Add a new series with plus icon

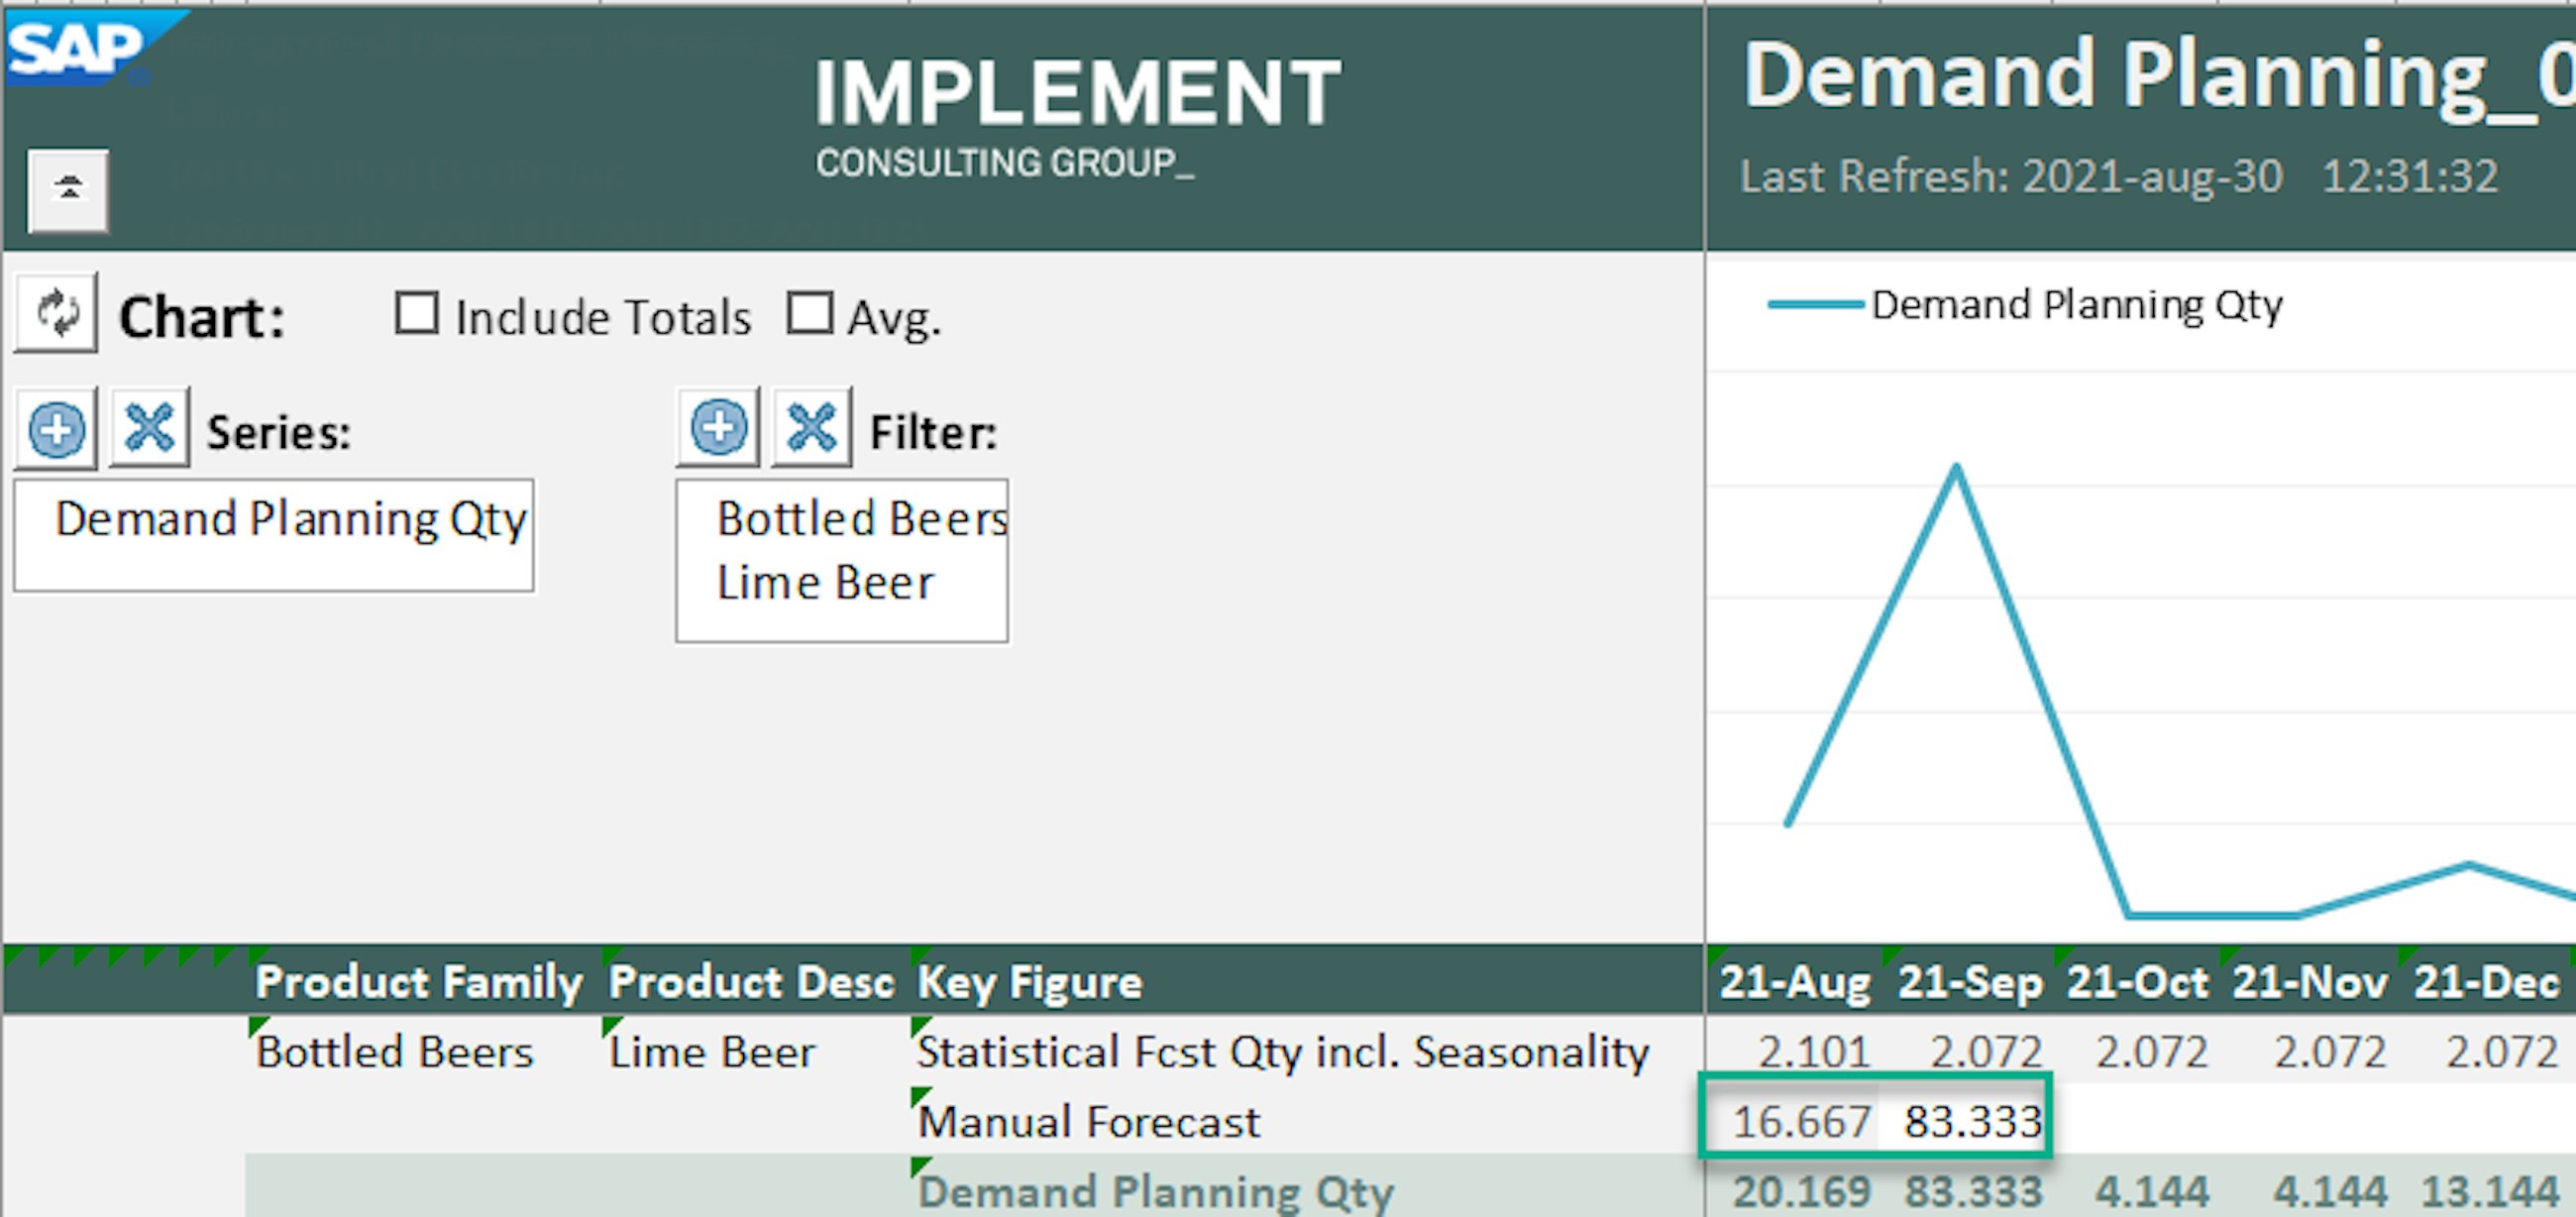tap(56, 429)
